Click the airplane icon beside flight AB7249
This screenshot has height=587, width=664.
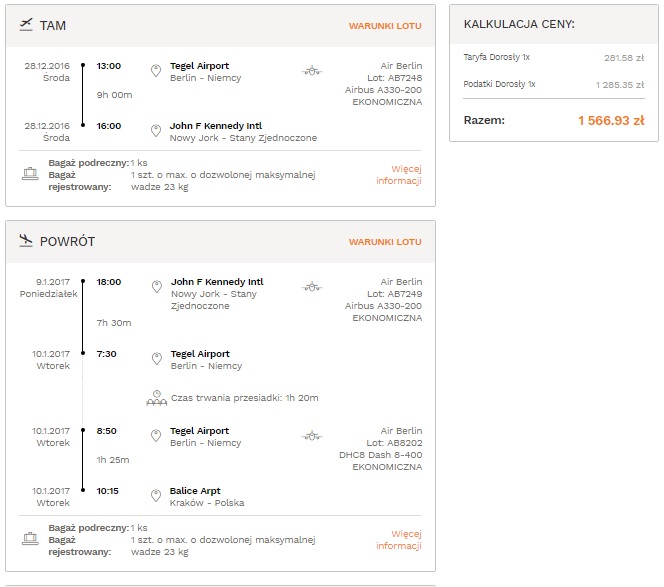coord(312,287)
